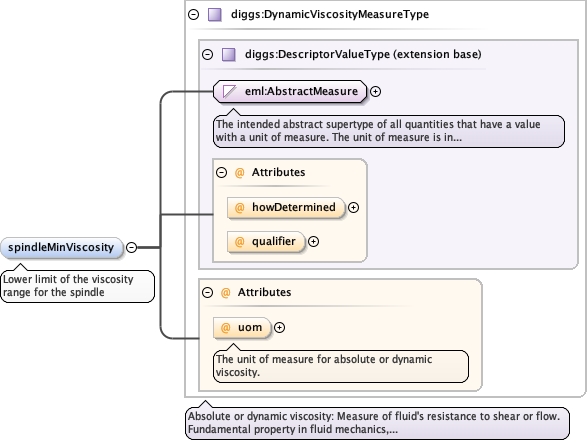
Task: Click the @ icon of the uom attribute
Action: (x=225, y=327)
